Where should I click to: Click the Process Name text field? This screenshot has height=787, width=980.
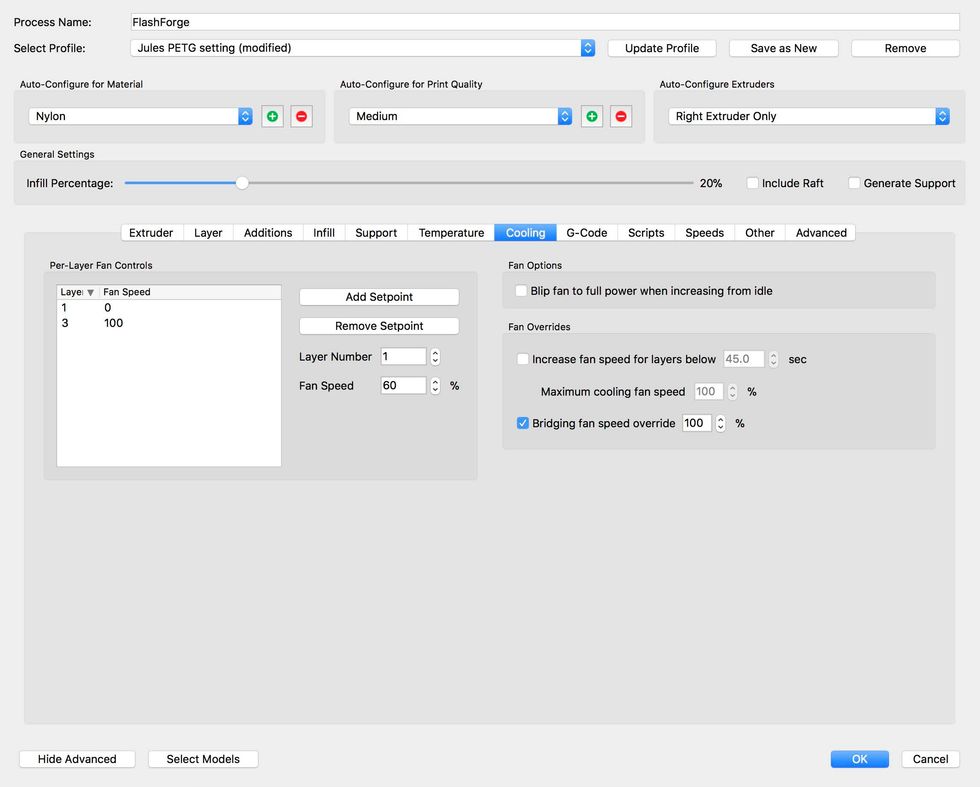(545, 22)
